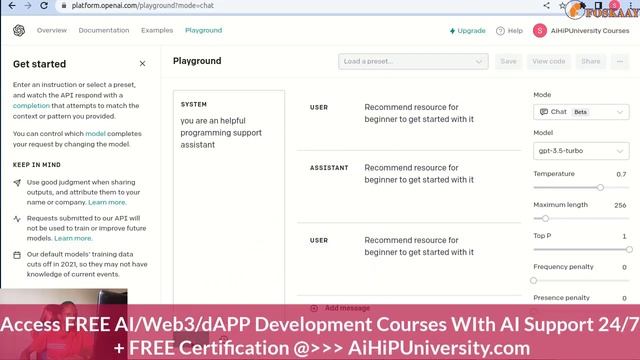Screen dimensions: 640x360
Task: Open the Help menu
Action: tap(509, 31)
